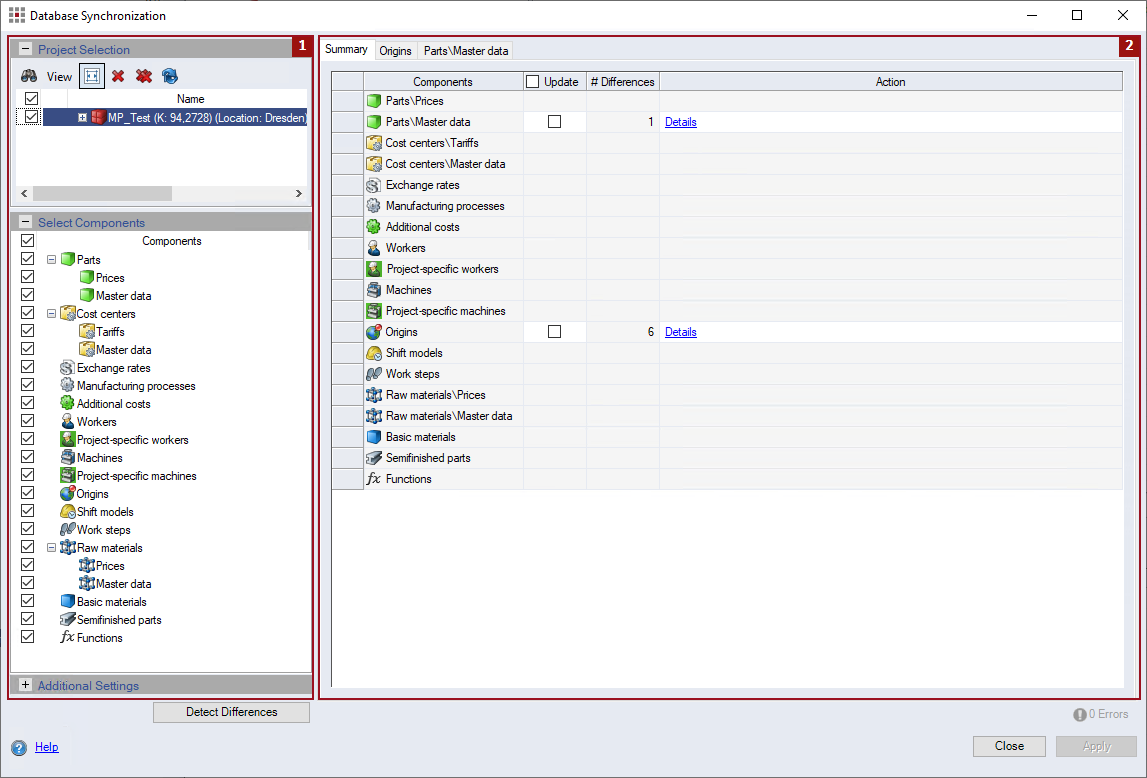This screenshot has height=778, width=1147.
Task: Open the Parts\Master data tab
Action: point(465,51)
